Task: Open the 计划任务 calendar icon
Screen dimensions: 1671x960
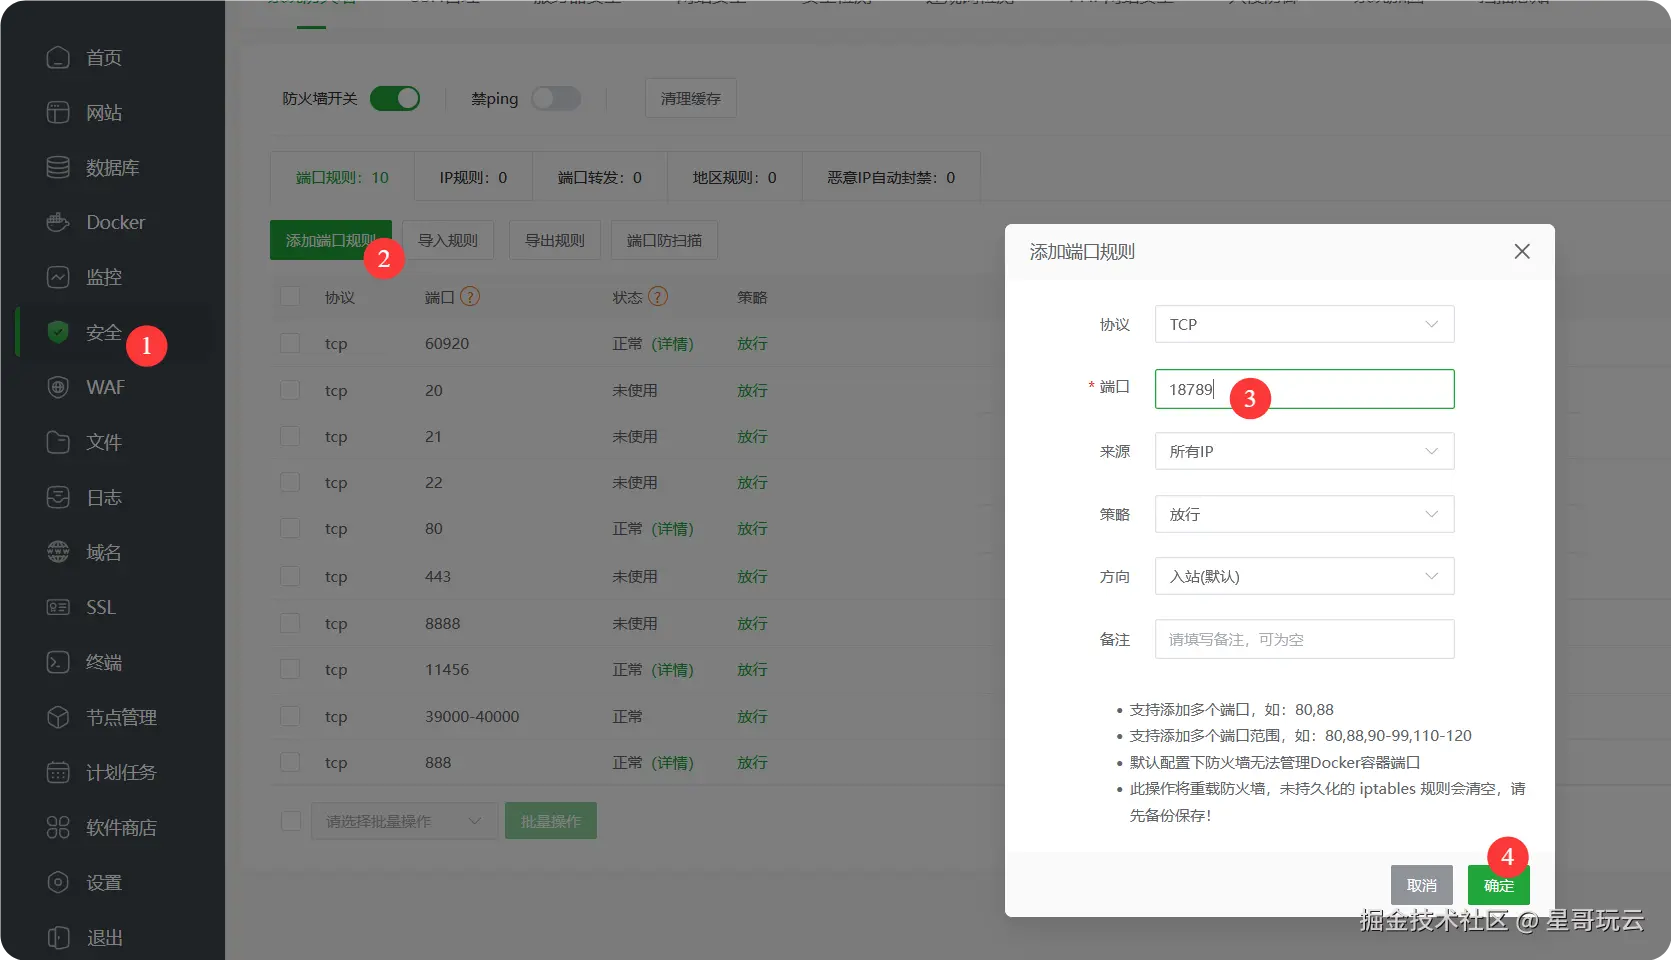Action: [58, 772]
